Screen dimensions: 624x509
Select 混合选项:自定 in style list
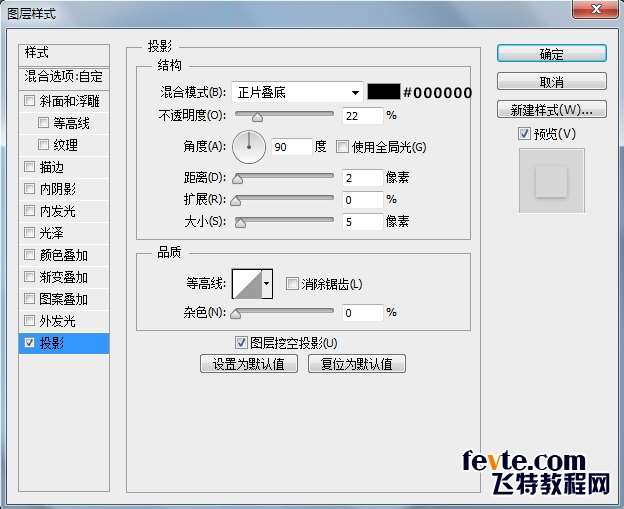64,76
